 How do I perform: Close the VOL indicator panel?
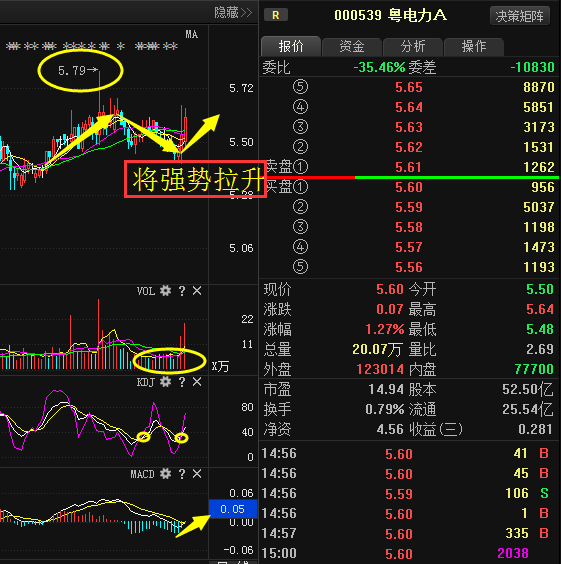(x=197, y=291)
